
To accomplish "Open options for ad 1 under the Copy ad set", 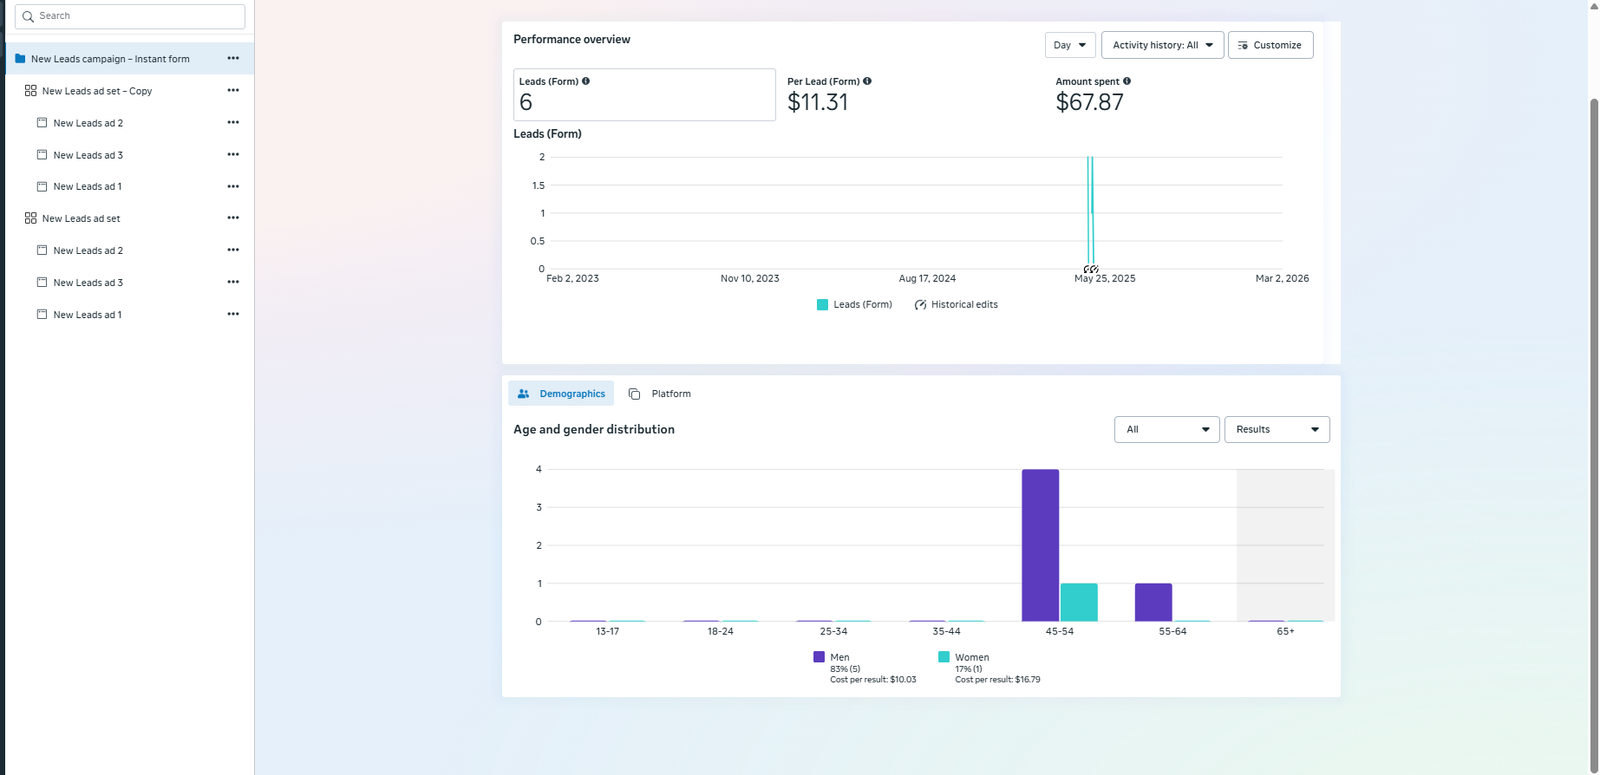I will (x=233, y=186).
